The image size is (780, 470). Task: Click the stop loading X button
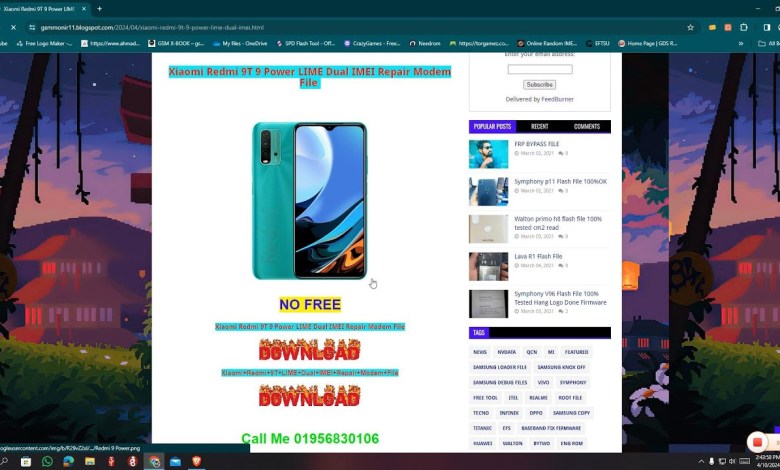click(13, 27)
